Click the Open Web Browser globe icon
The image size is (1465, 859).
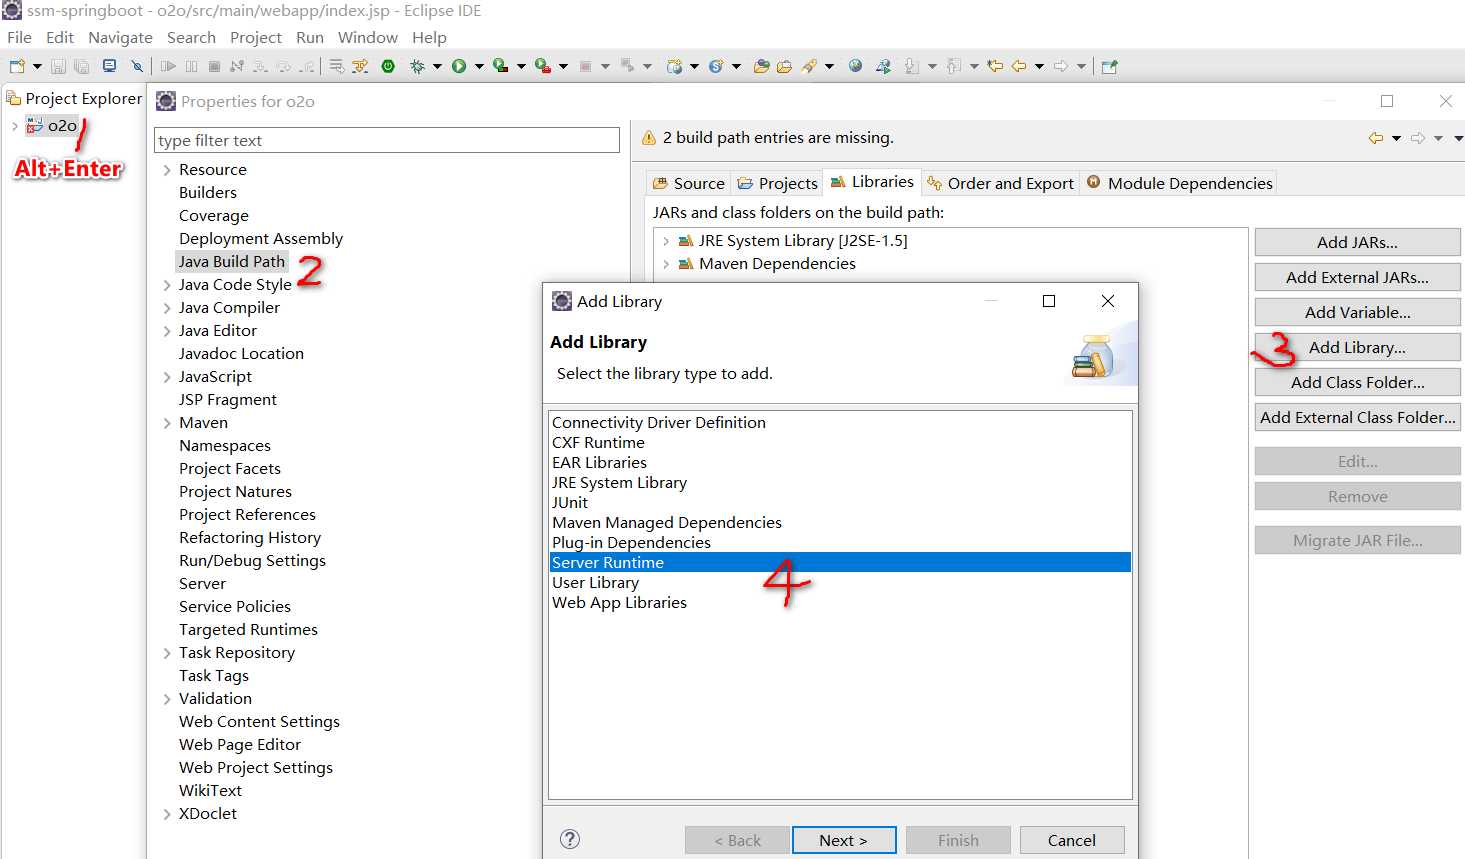click(x=855, y=65)
